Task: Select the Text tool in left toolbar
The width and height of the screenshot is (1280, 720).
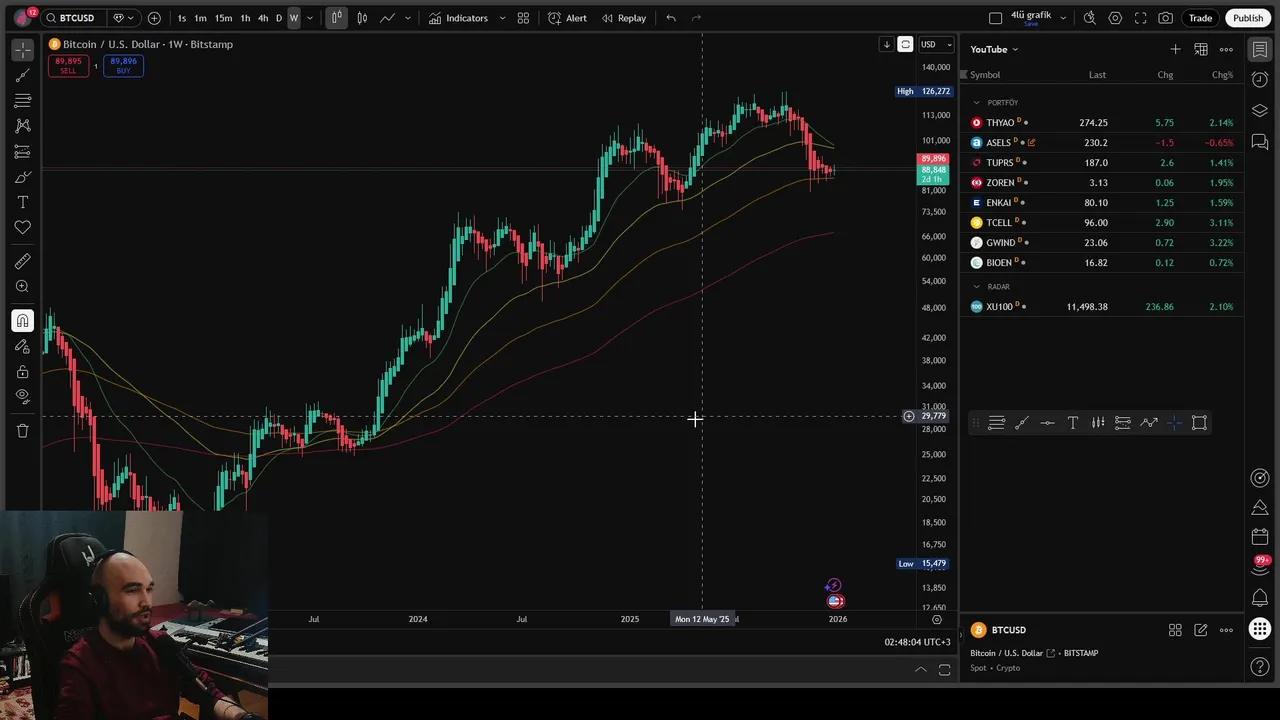Action: 22,202
